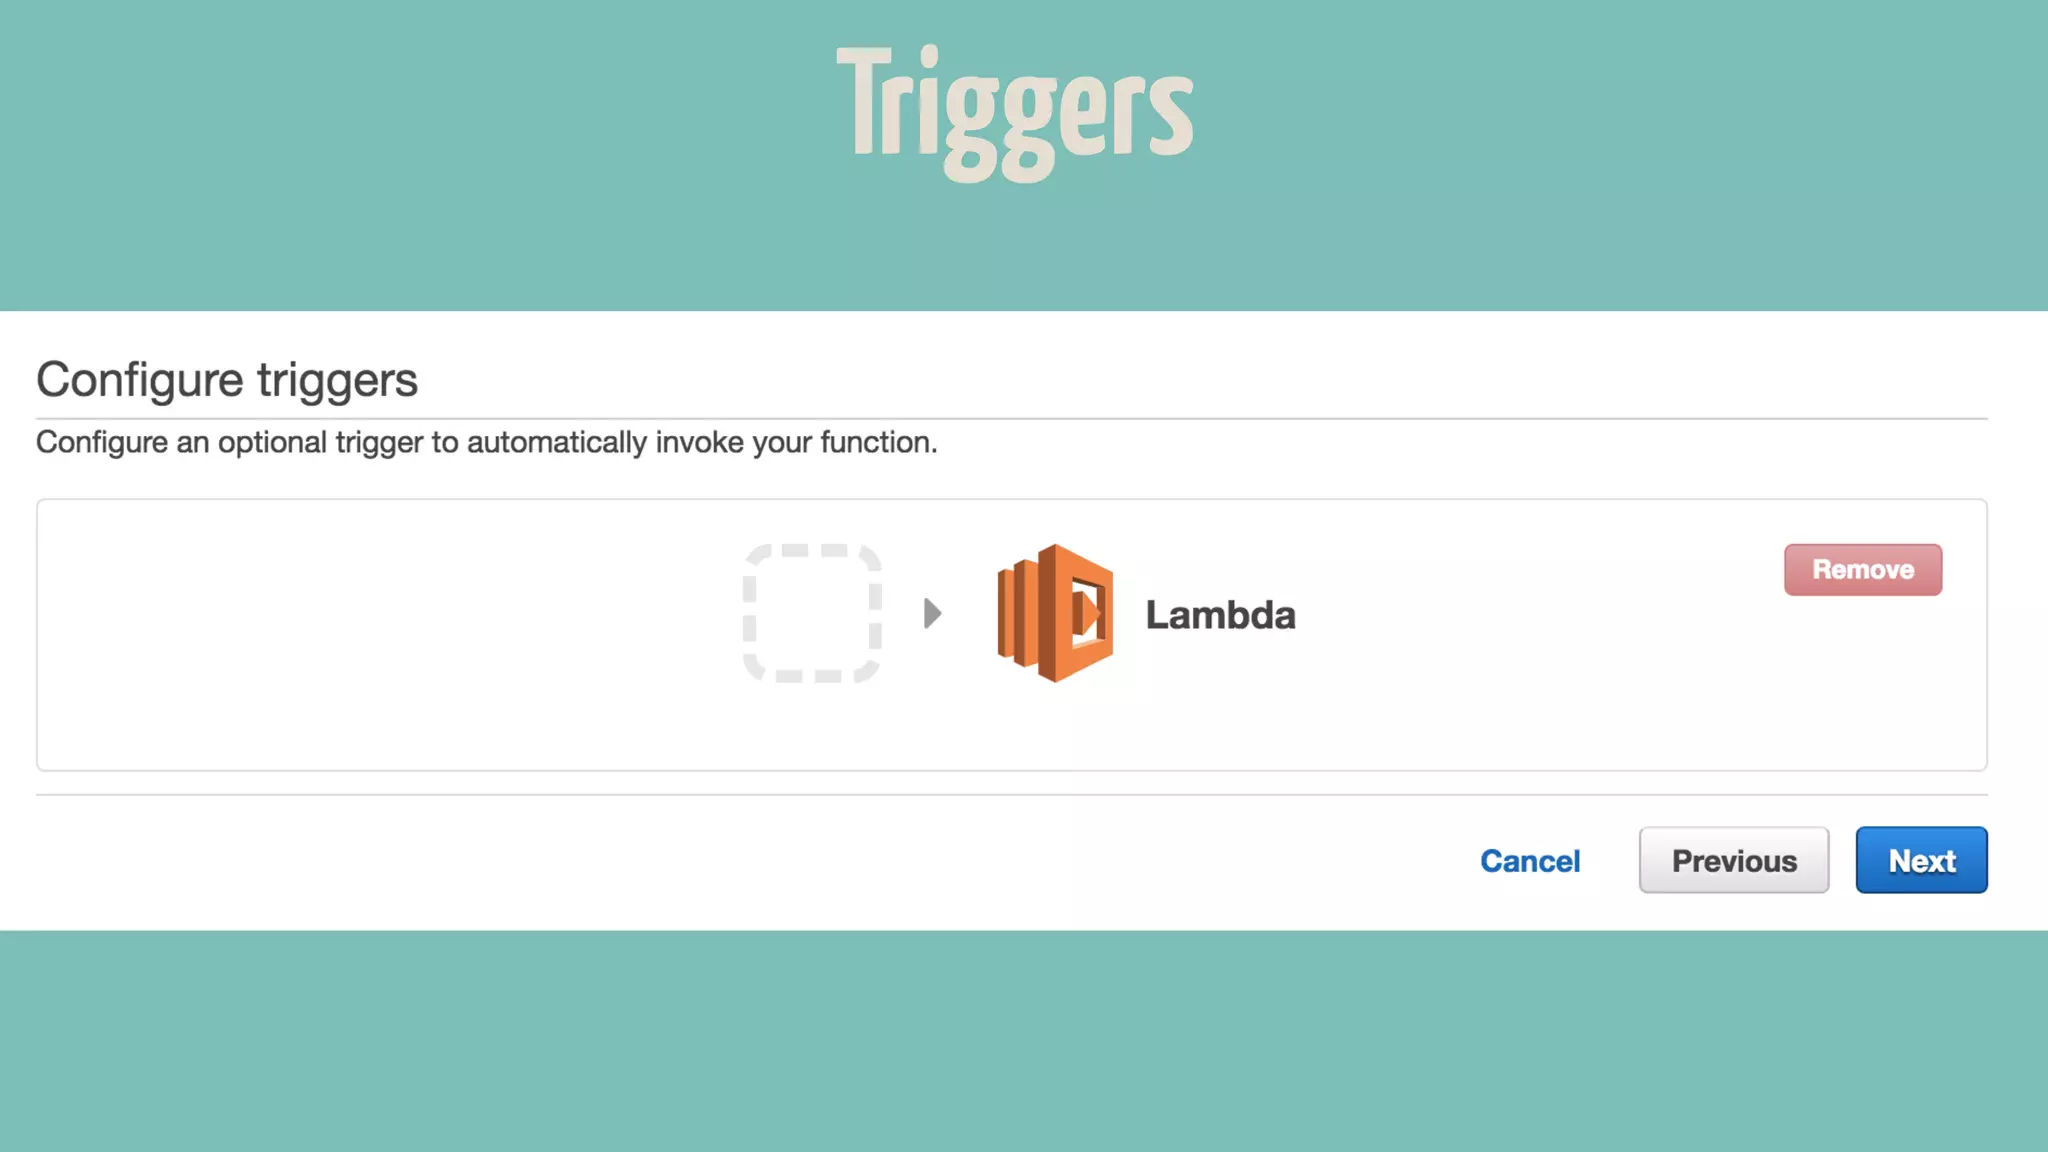The image size is (2048, 1152).
Task: Click the Cancel link
Action: [1530, 861]
